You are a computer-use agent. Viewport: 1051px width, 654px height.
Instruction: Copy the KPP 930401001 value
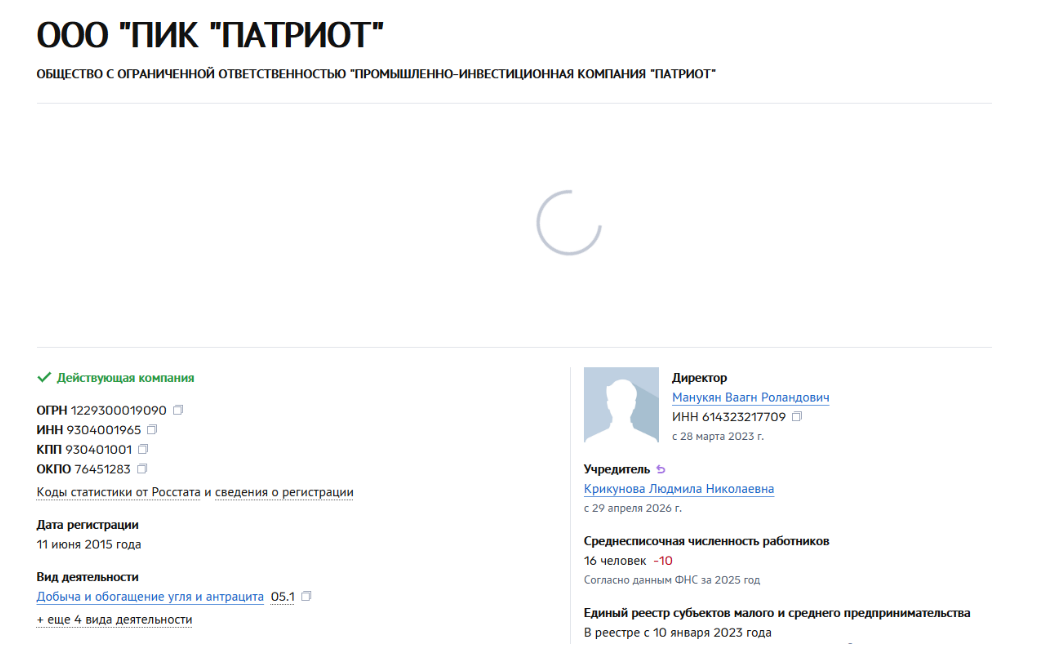click(143, 449)
